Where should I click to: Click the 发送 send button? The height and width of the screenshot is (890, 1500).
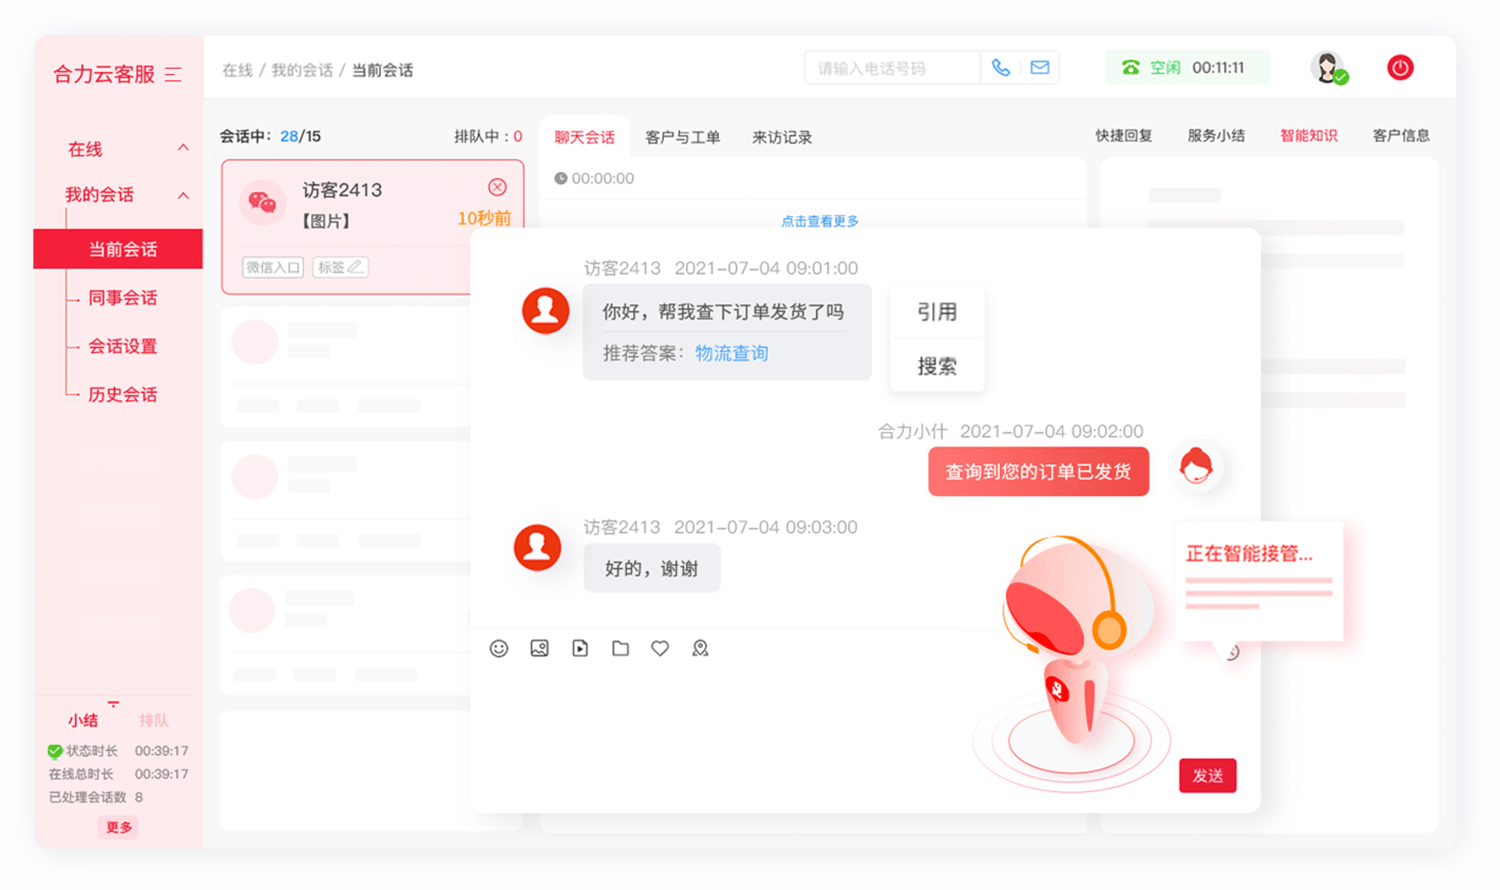pos(1207,775)
